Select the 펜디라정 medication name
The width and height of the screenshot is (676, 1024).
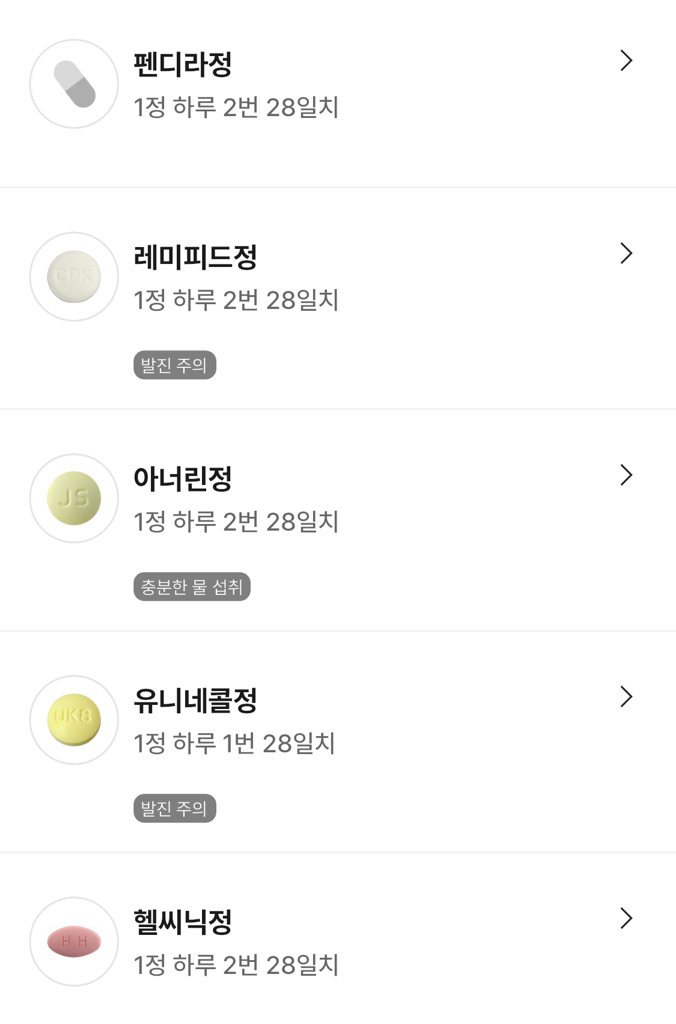point(183,65)
